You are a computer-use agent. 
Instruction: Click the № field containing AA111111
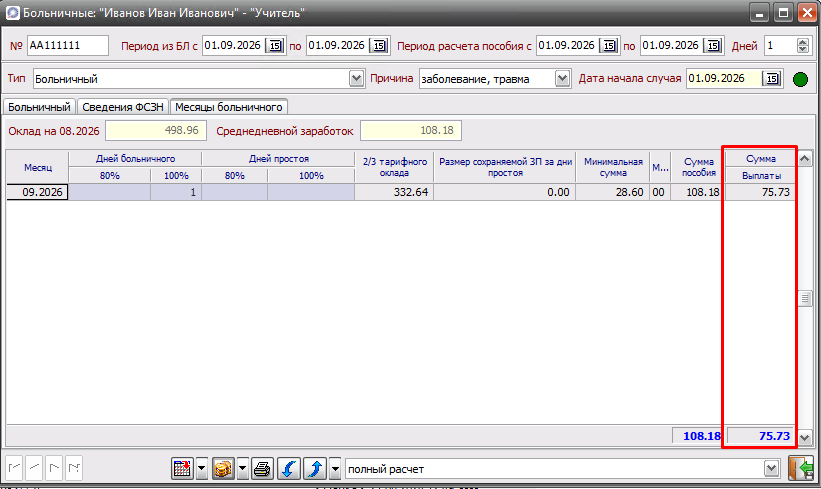tap(68, 46)
